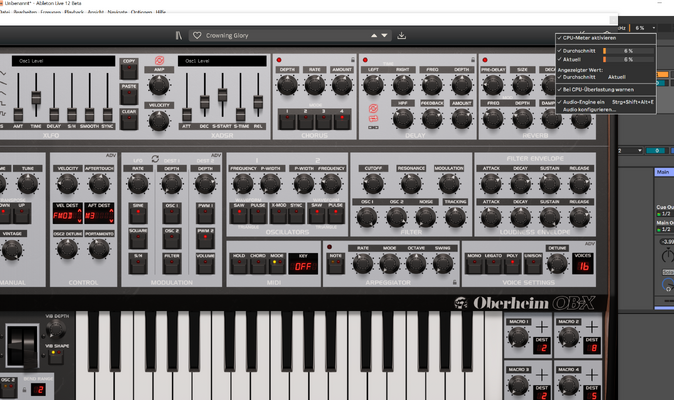Click the red link icon above AMP knob

pyautogui.click(x=159, y=61)
